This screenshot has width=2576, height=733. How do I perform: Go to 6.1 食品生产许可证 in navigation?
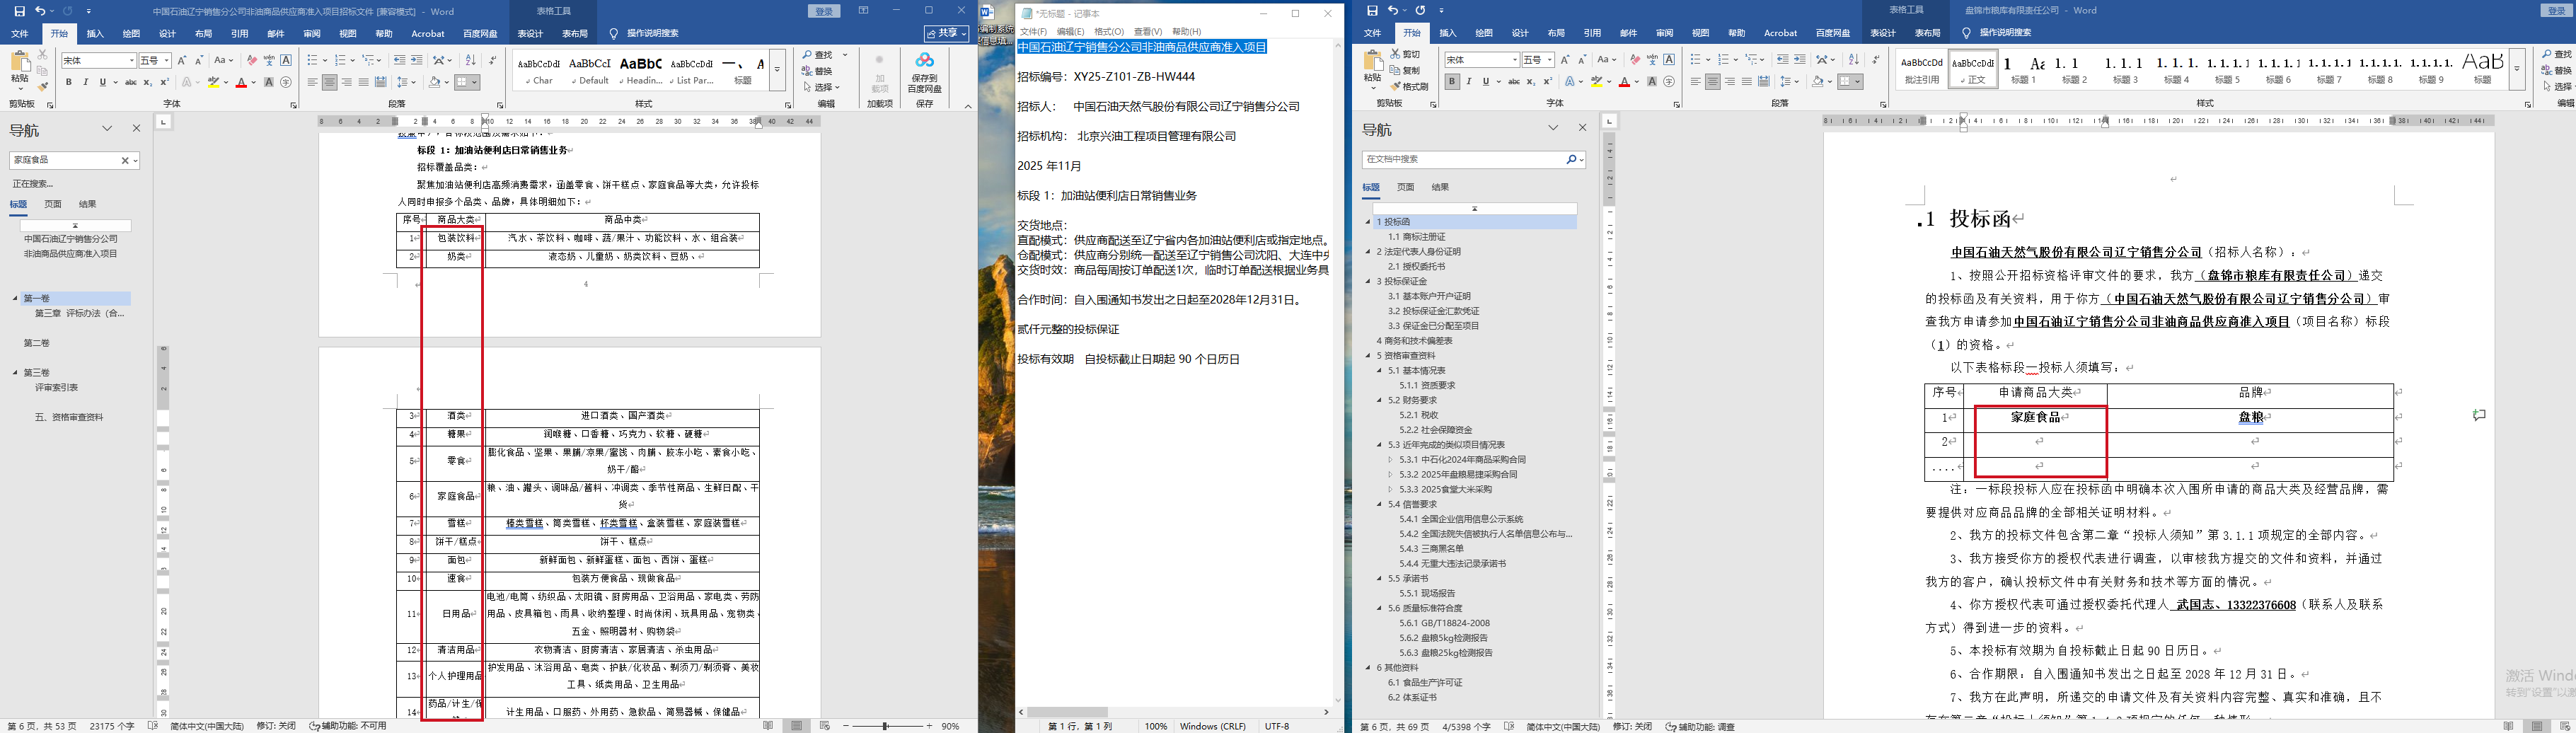tap(1425, 683)
